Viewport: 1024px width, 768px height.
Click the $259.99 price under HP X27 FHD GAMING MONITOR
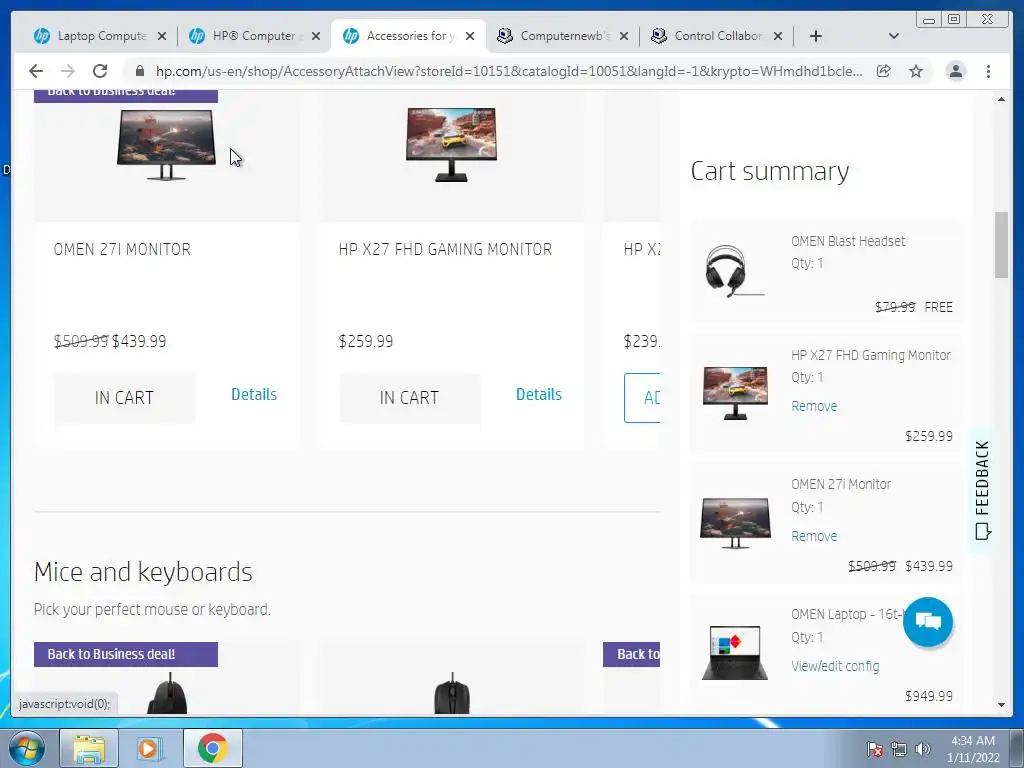[x=366, y=341]
